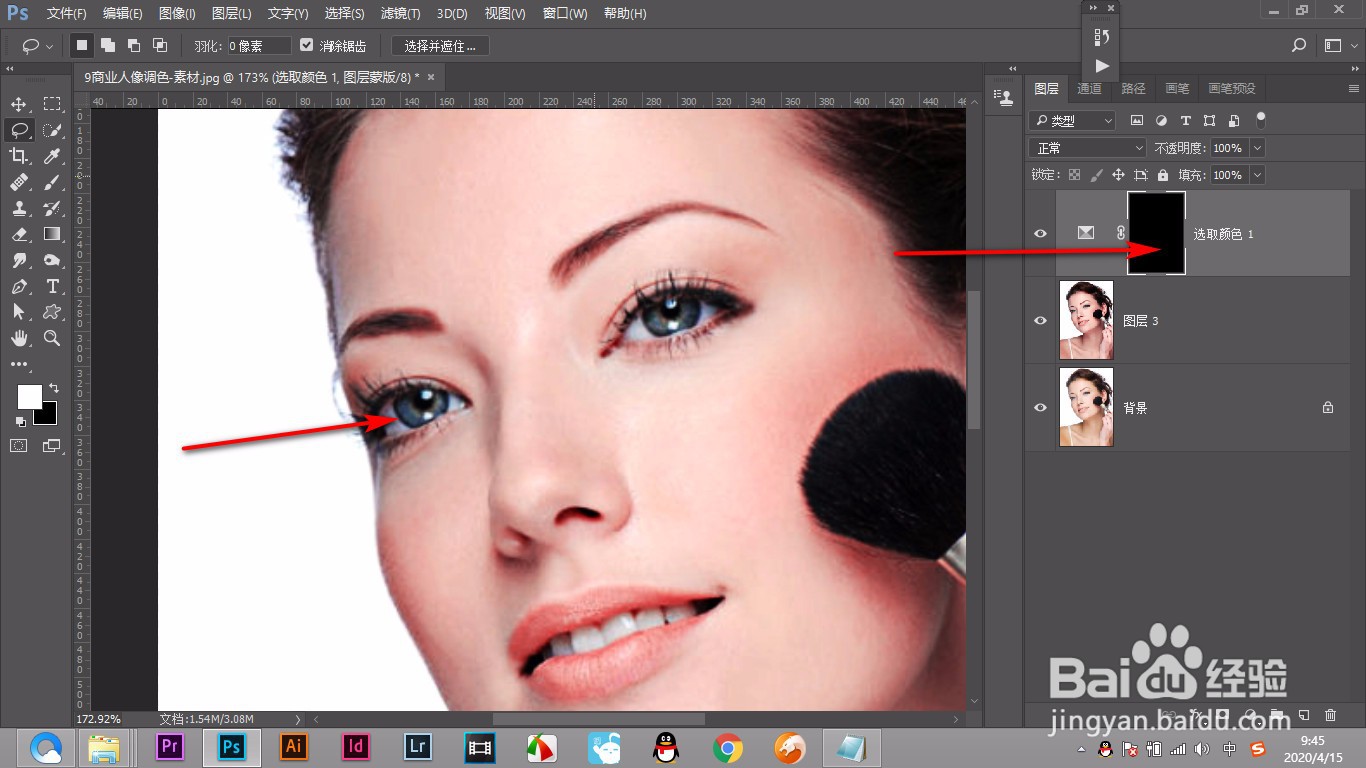Select the History Brush tool
This screenshot has height=768, width=1366.
click(52, 208)
